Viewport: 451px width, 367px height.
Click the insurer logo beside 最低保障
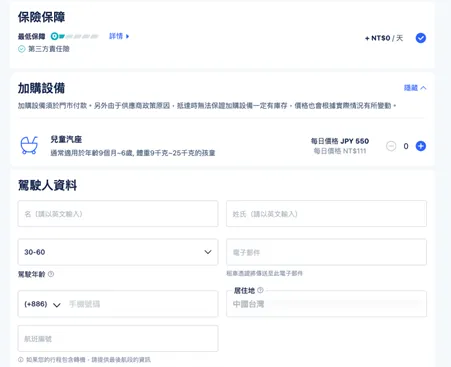pos(74,36)
